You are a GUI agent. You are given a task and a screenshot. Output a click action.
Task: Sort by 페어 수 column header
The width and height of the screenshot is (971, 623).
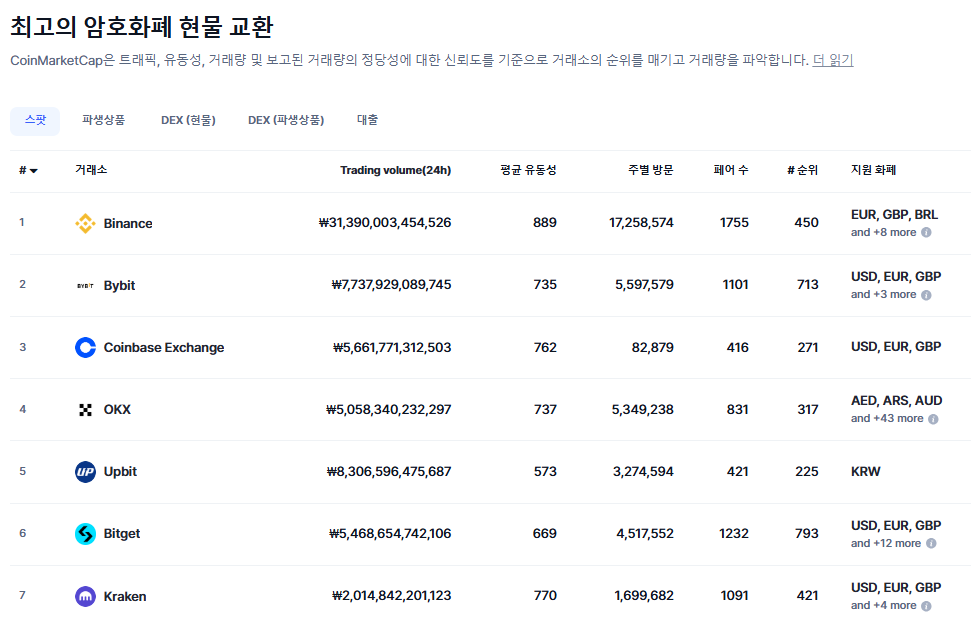(731, 170)
